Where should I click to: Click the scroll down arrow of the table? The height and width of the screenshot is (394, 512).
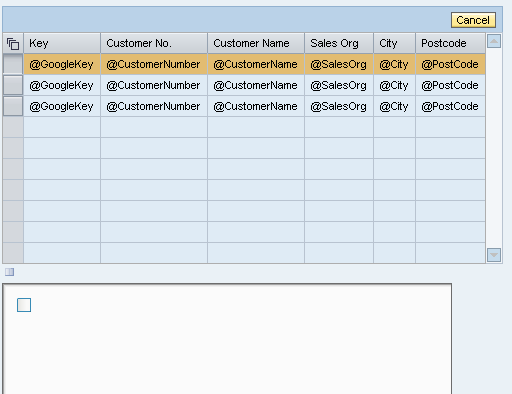click(494, 255)
